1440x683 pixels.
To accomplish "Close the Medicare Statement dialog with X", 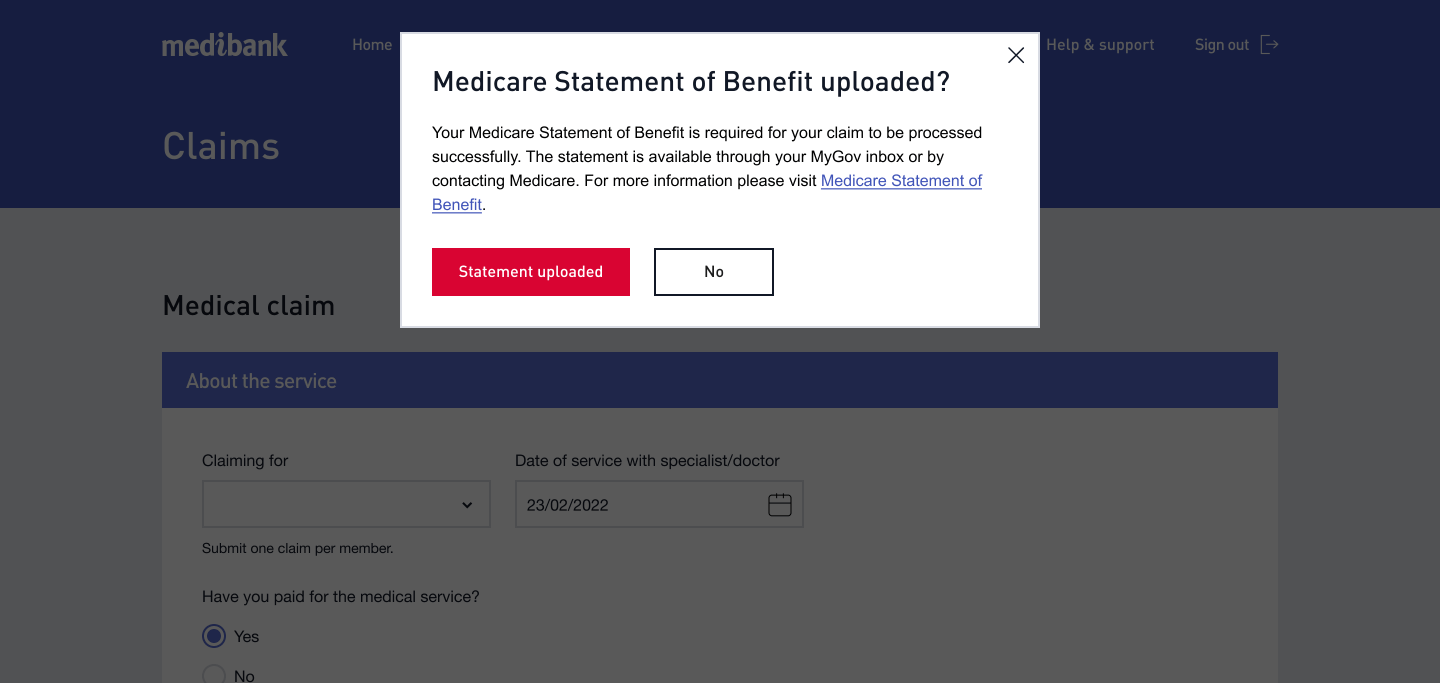I will [1016, 56].
